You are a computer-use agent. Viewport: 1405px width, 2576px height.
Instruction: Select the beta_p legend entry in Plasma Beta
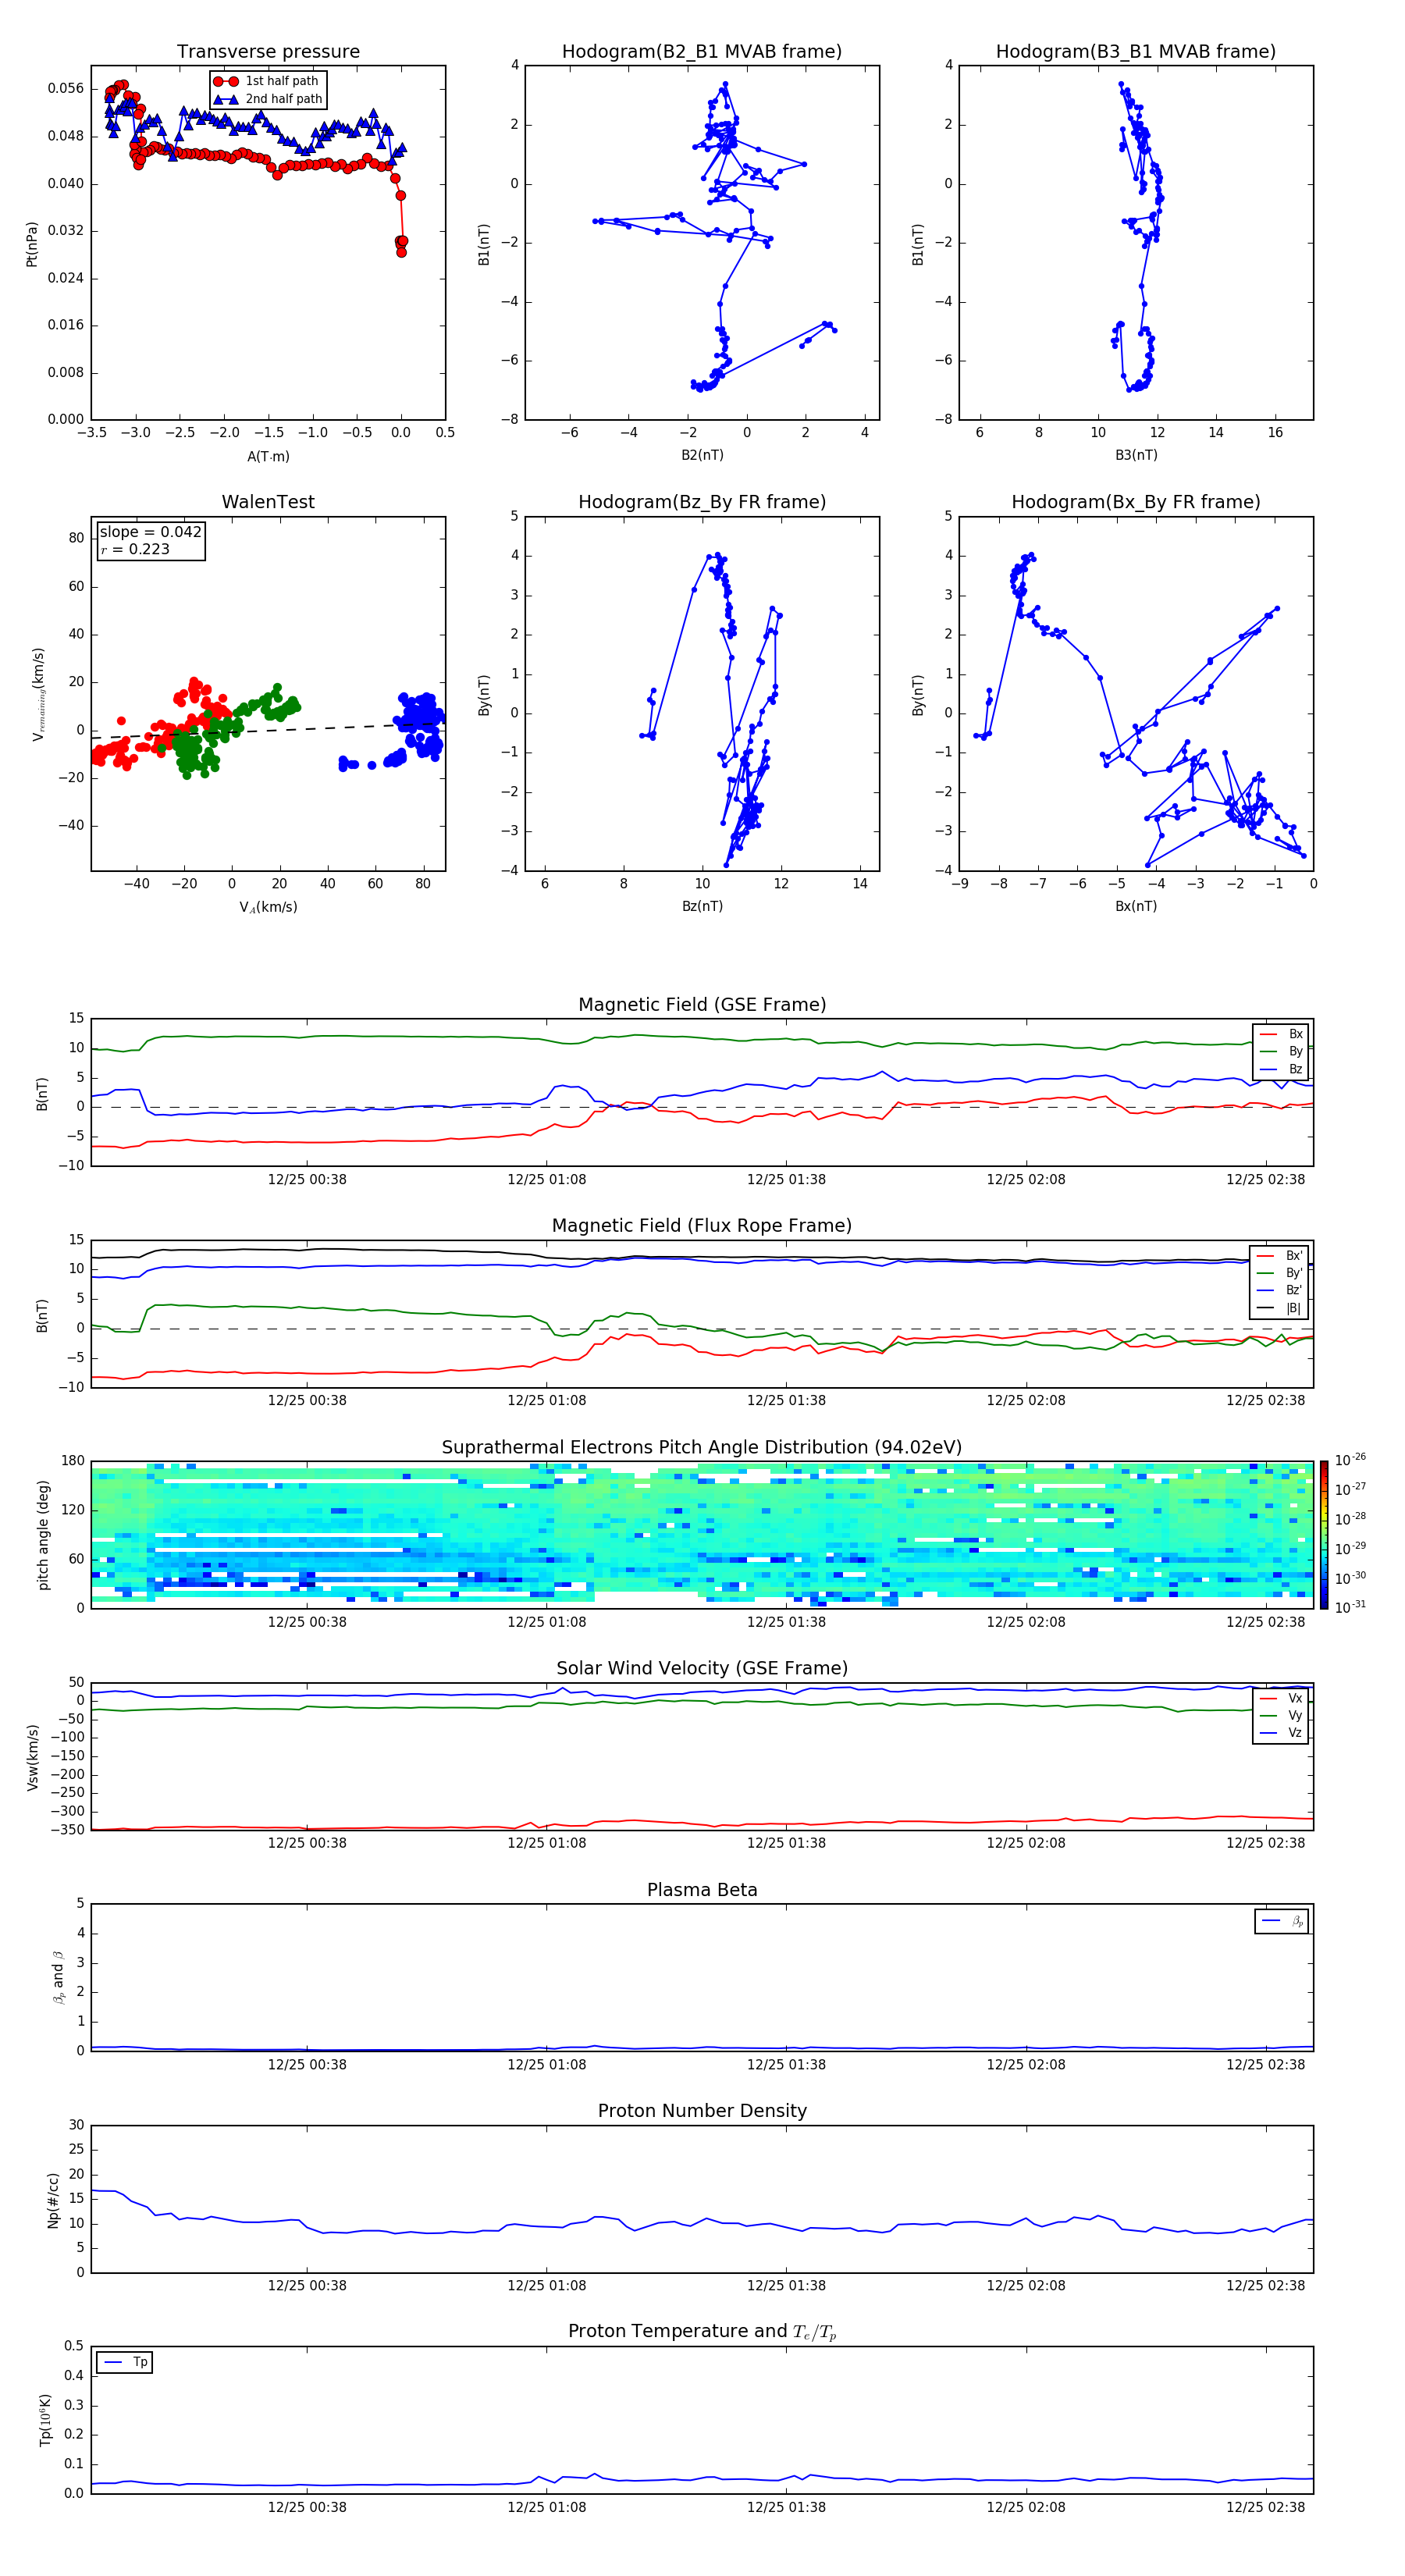point(1282,1921)
